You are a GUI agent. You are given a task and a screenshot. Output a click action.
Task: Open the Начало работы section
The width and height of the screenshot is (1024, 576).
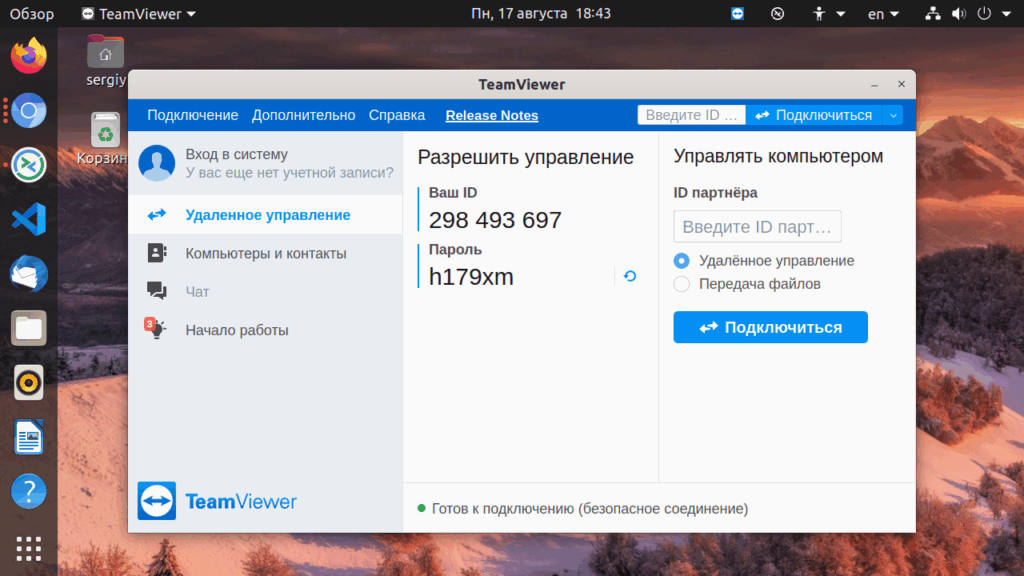(x=265, y=330)
